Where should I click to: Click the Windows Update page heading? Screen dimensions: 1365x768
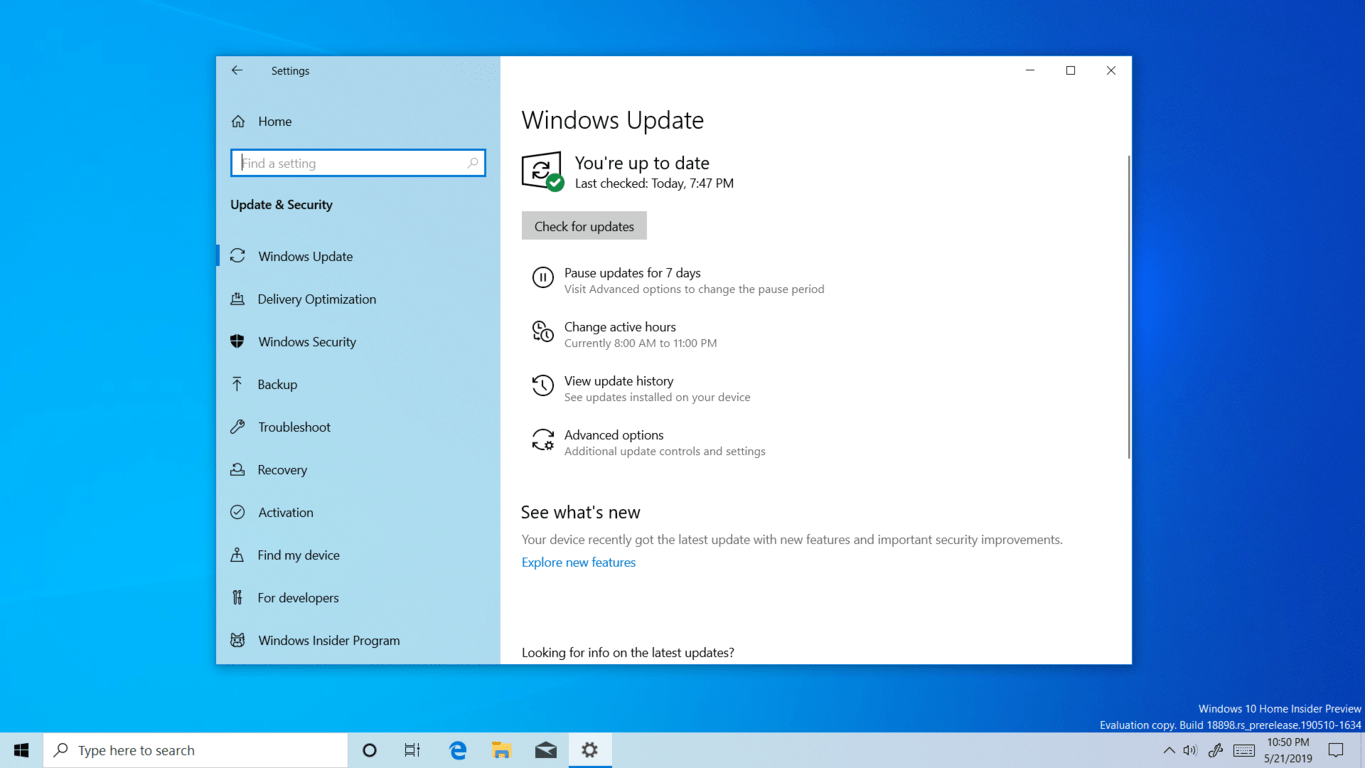613,120
